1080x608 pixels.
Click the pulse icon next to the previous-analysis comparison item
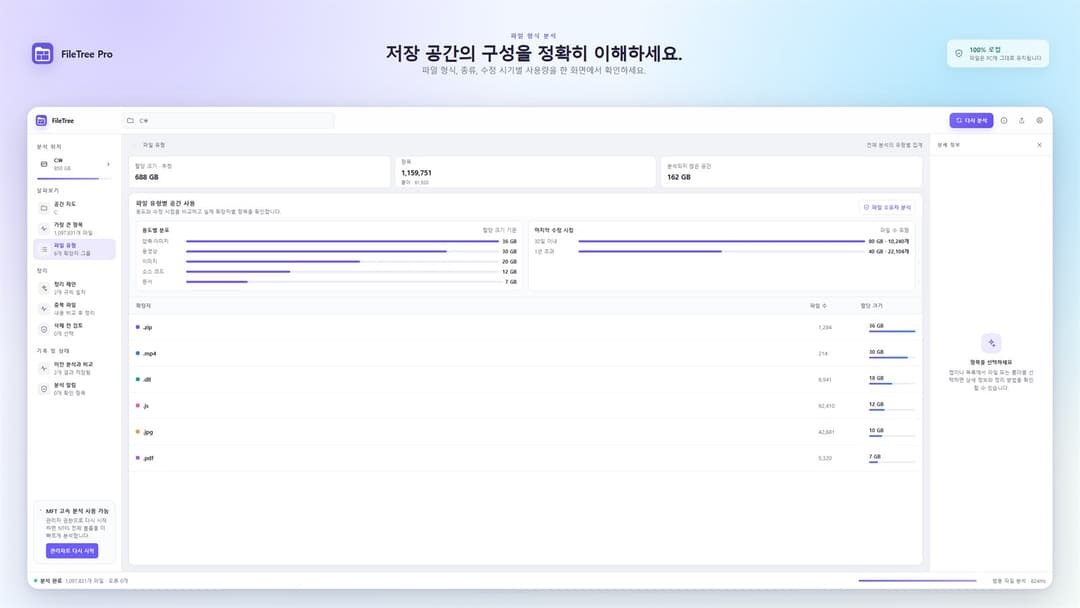tap(44, 368)
